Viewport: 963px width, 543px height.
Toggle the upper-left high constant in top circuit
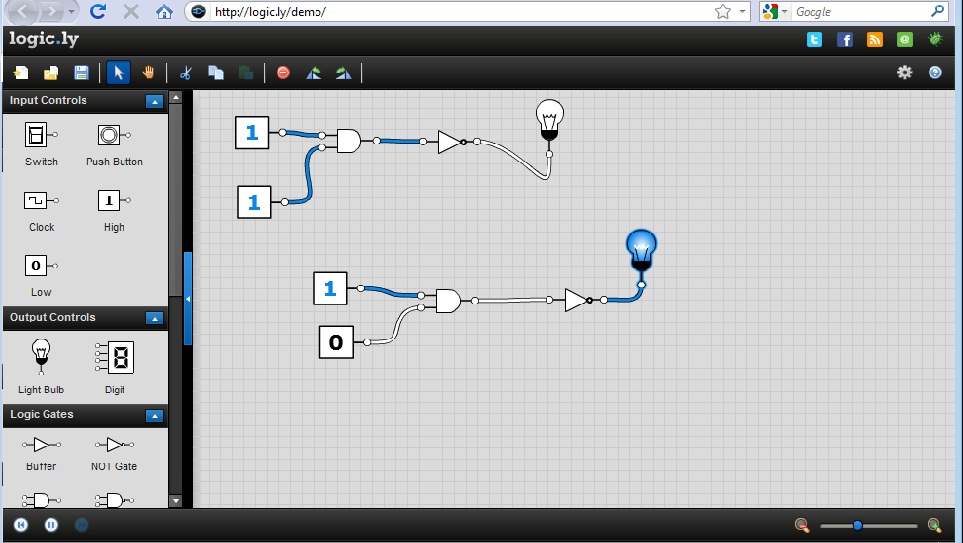252,132
